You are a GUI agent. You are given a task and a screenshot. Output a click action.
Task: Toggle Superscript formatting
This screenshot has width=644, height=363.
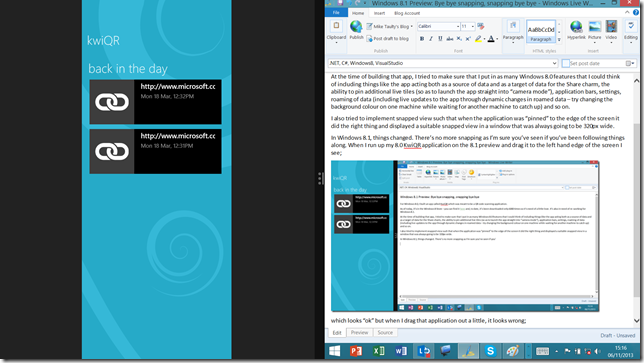tap(468, 39)
